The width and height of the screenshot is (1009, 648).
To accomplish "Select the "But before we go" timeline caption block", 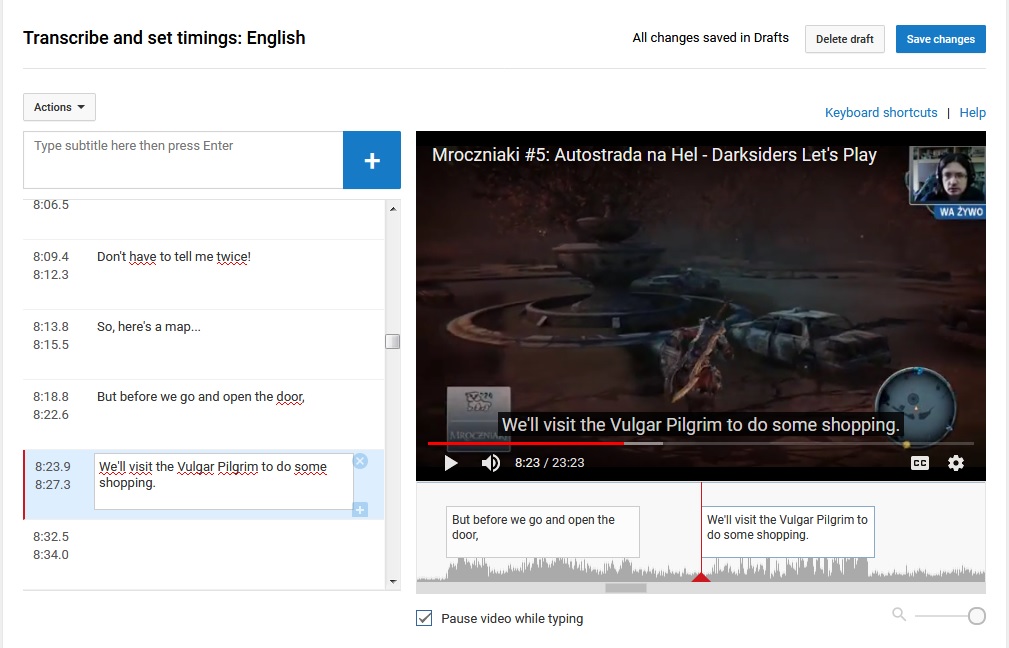I will [542, 532].
